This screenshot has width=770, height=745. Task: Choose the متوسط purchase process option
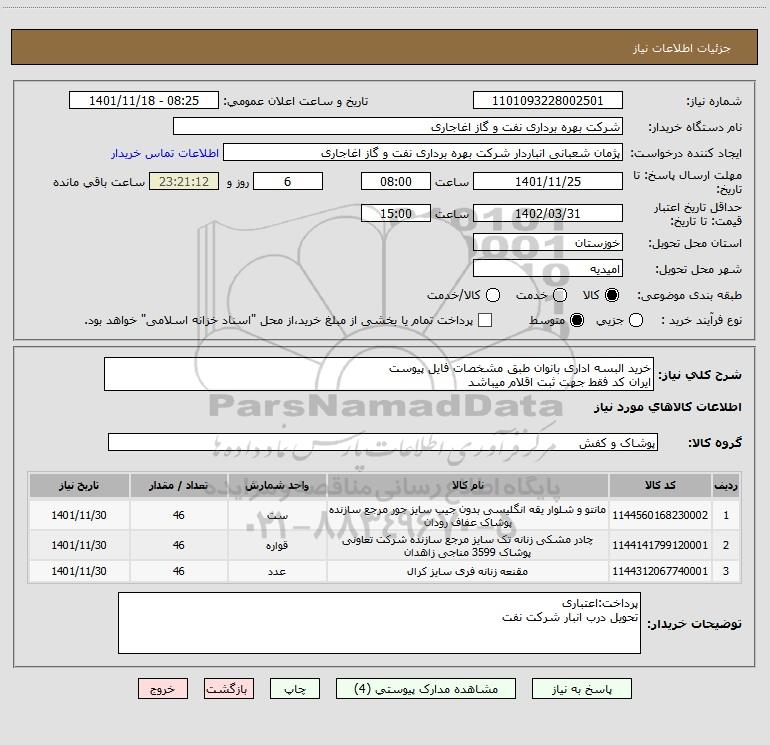click(577, 320)
